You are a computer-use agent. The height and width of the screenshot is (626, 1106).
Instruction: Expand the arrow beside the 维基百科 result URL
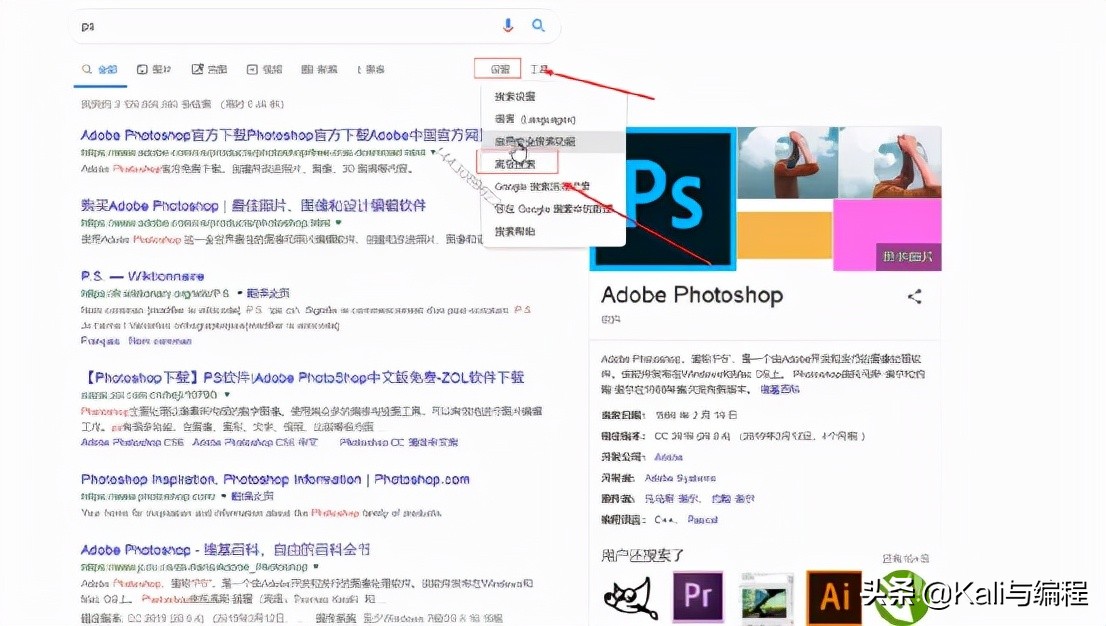[x=316, y=567]
